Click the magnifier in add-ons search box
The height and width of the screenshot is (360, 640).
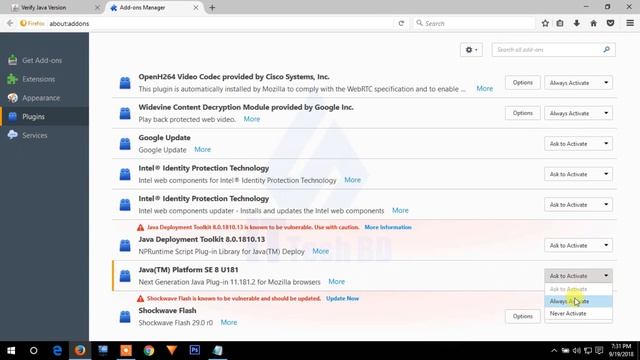point(607,50)
